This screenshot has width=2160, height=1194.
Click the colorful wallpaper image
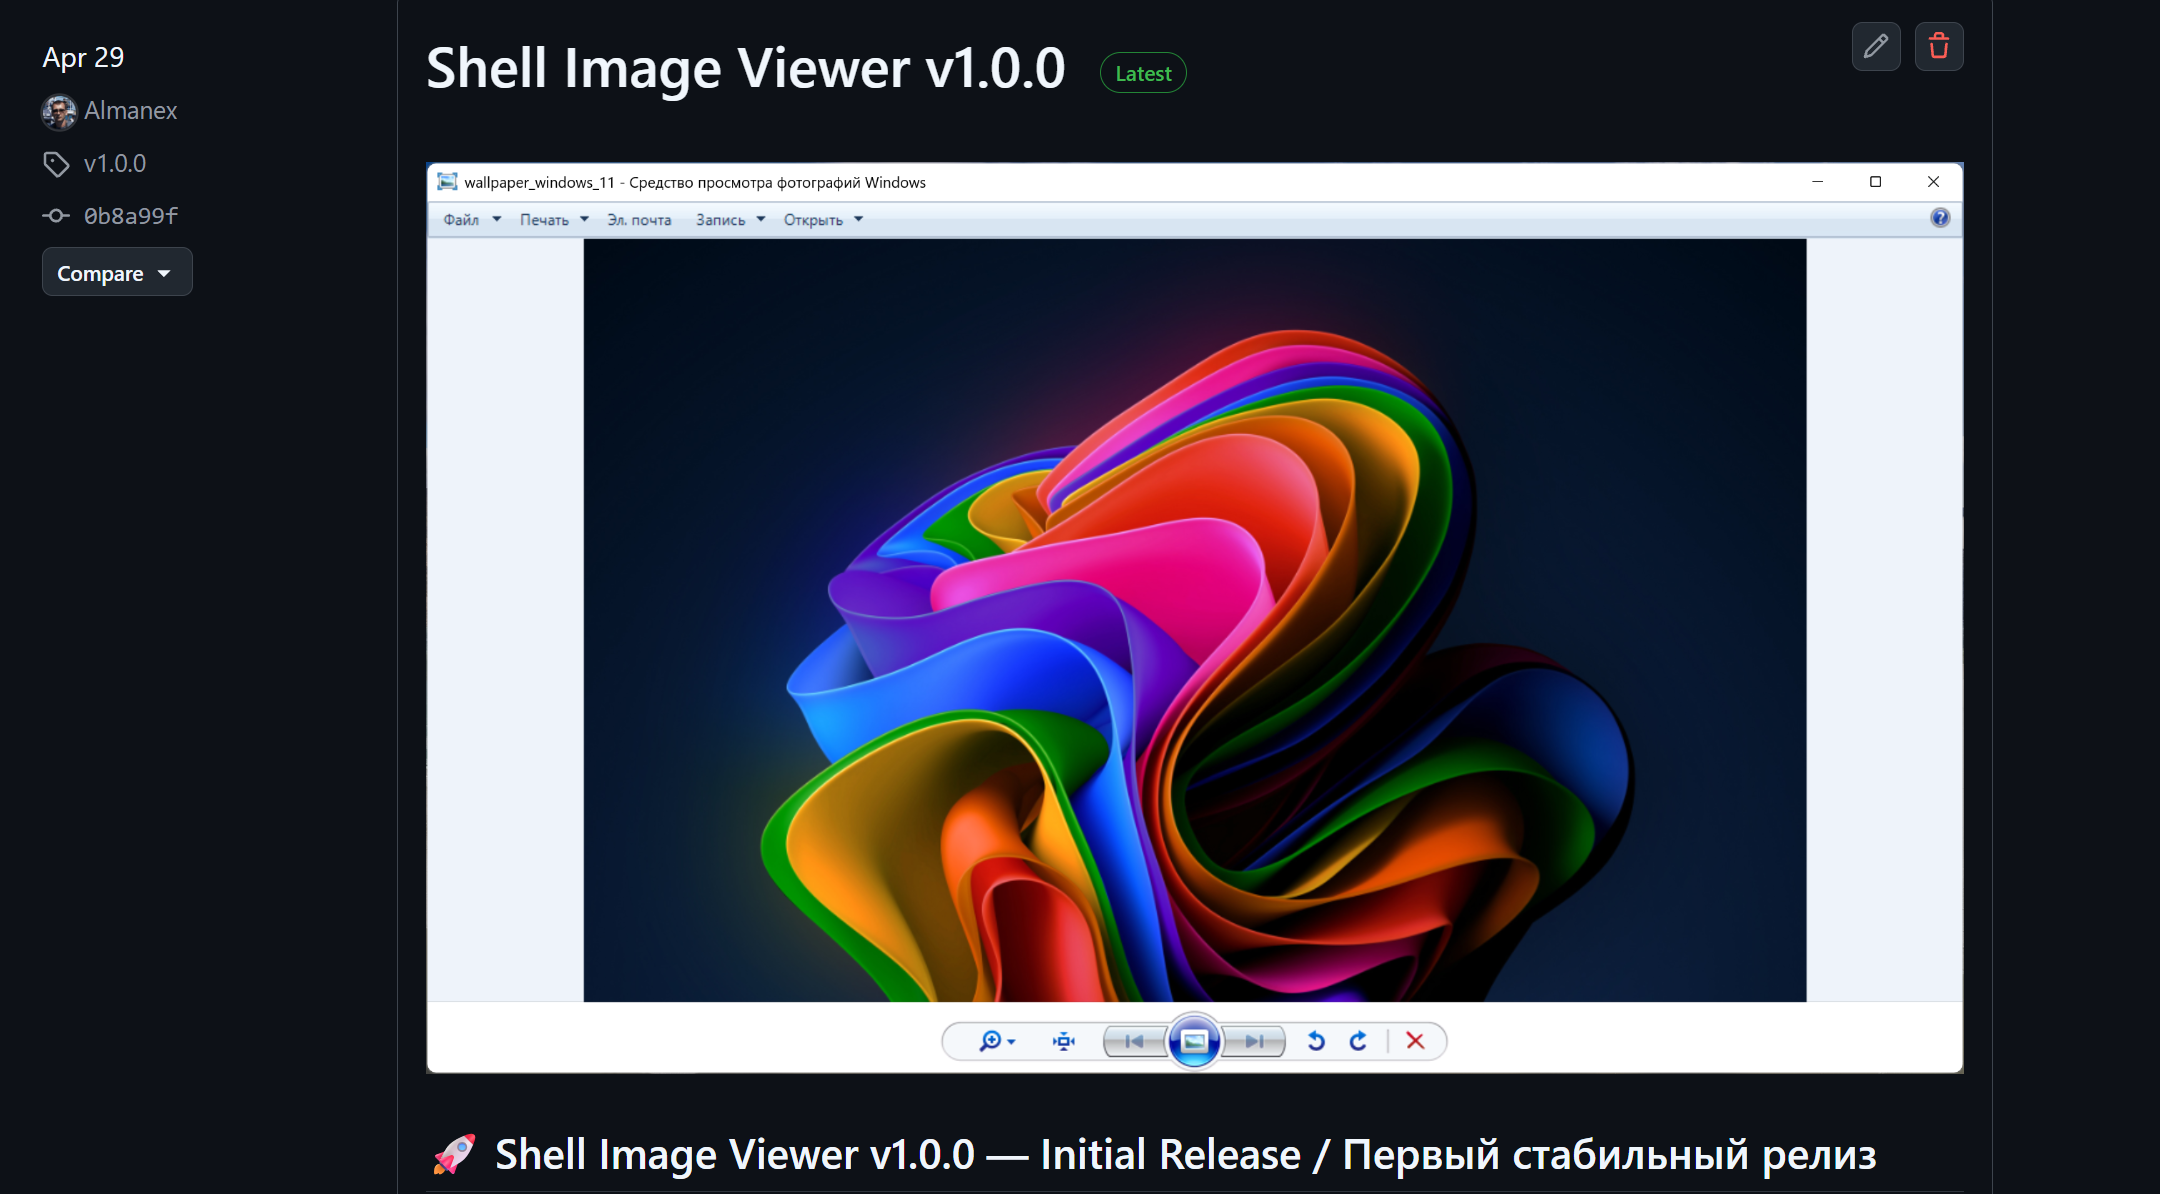pos(1195,620)
